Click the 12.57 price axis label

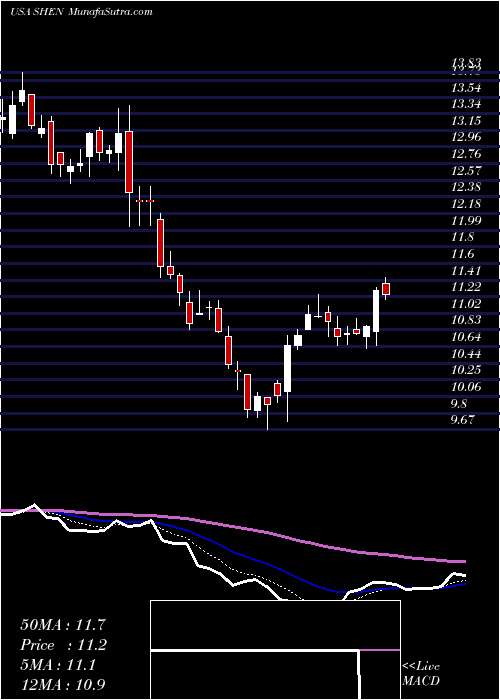click(466, 171)
